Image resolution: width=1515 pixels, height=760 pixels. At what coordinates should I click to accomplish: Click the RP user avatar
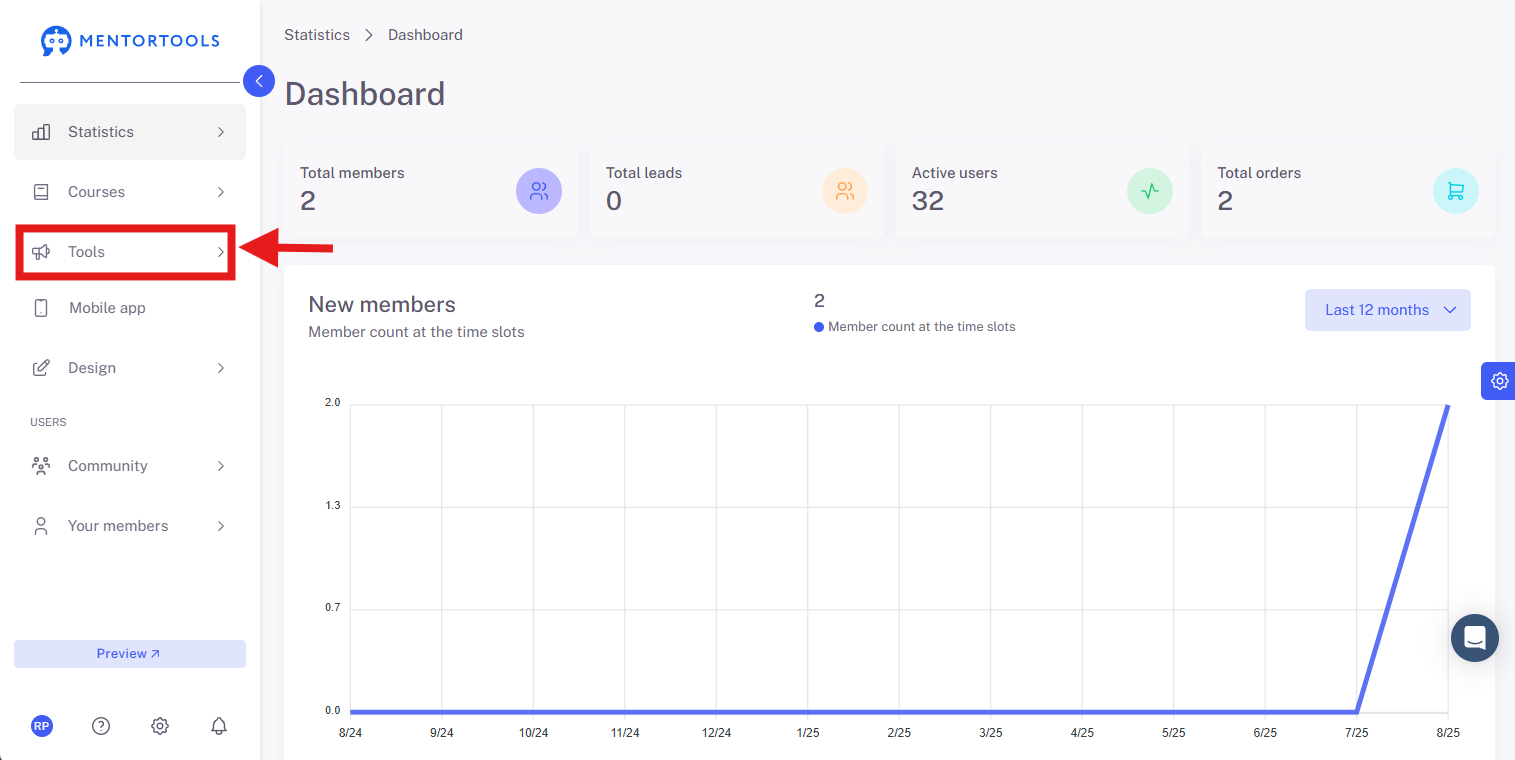coord(42,726)
